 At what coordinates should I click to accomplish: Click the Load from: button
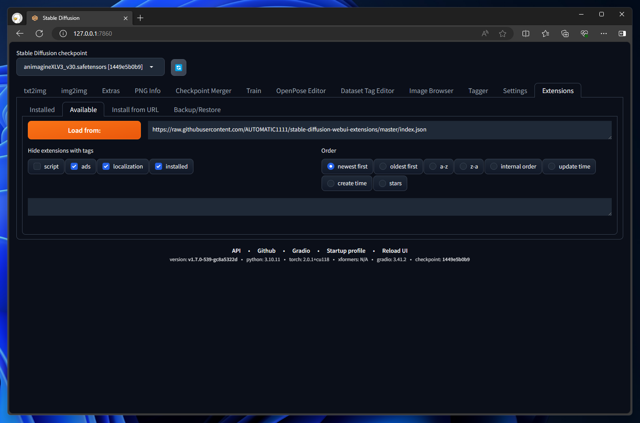point(84,130)
